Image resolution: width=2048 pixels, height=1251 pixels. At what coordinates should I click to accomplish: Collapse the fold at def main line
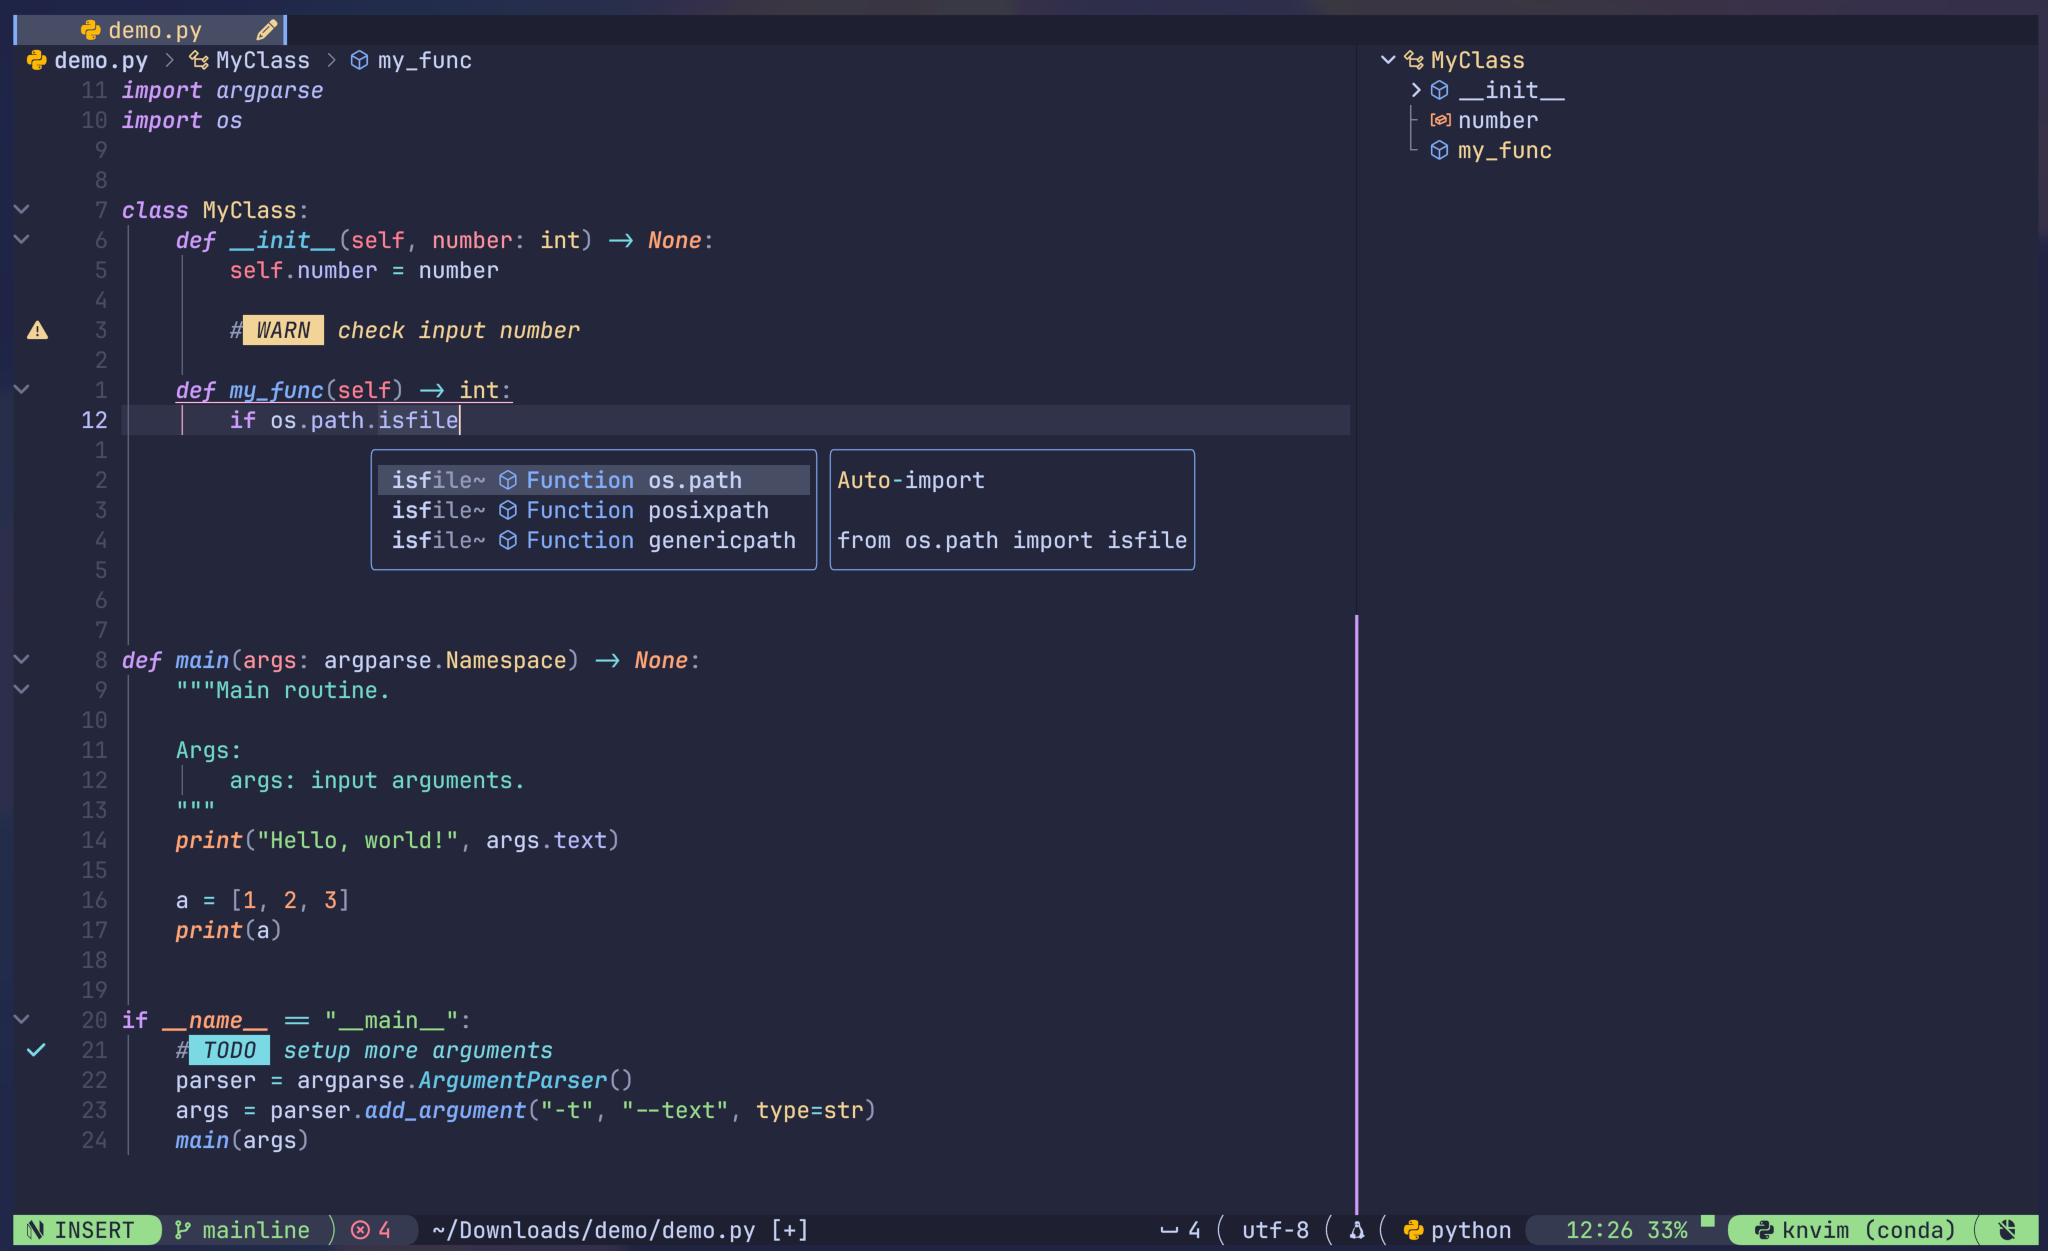pos(21,660)
